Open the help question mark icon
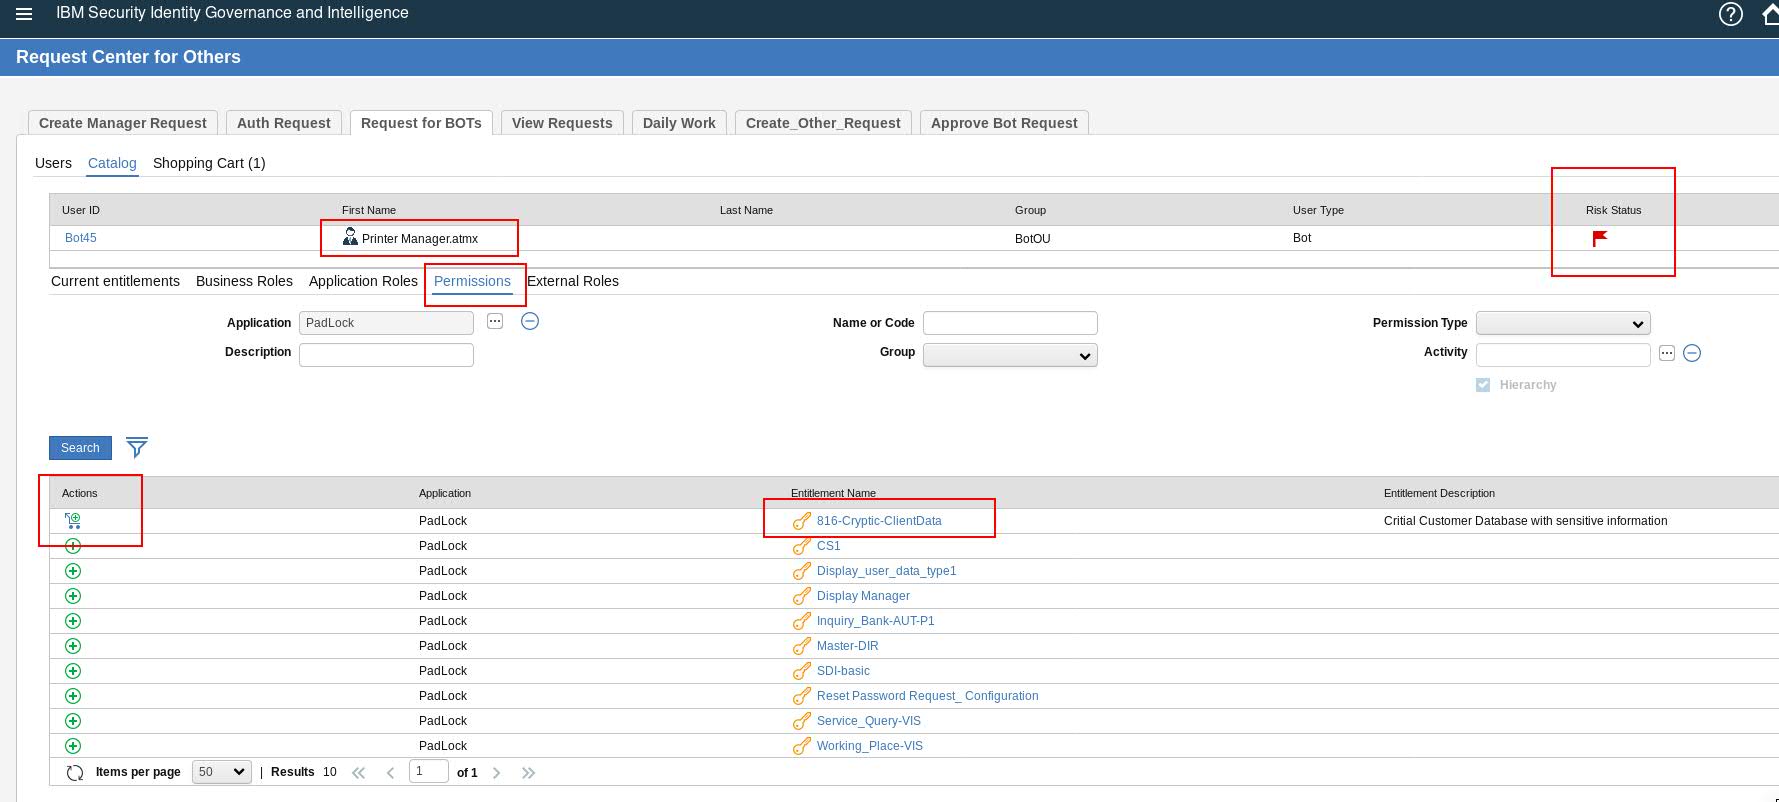1779x802 pixels. (1730, 14)
